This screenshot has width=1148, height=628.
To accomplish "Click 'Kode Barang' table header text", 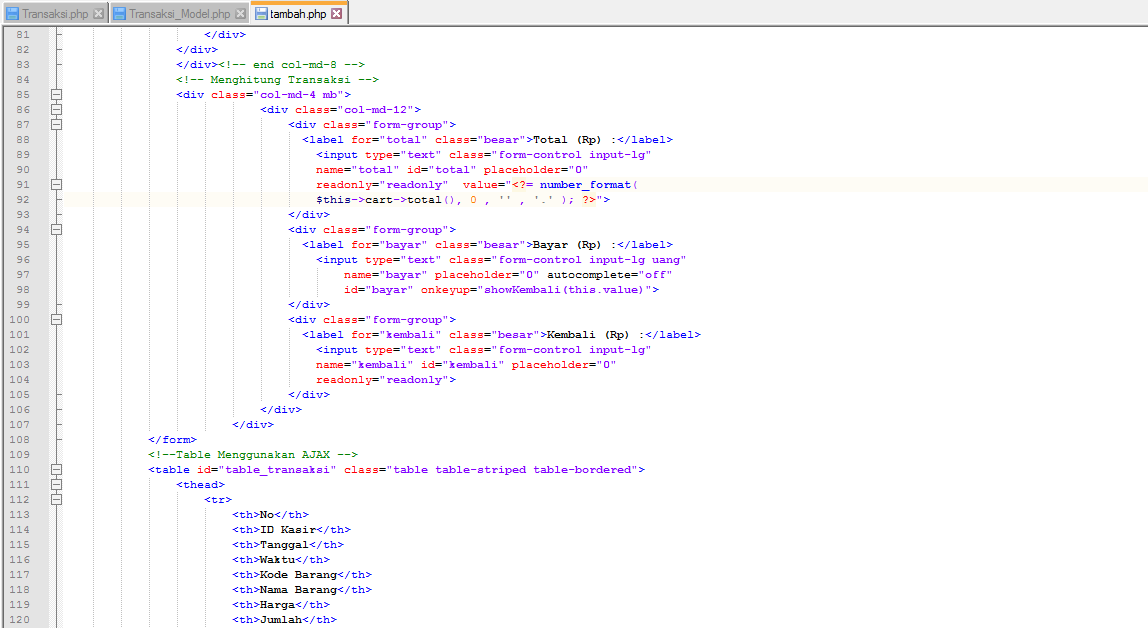I will (299, 575).
